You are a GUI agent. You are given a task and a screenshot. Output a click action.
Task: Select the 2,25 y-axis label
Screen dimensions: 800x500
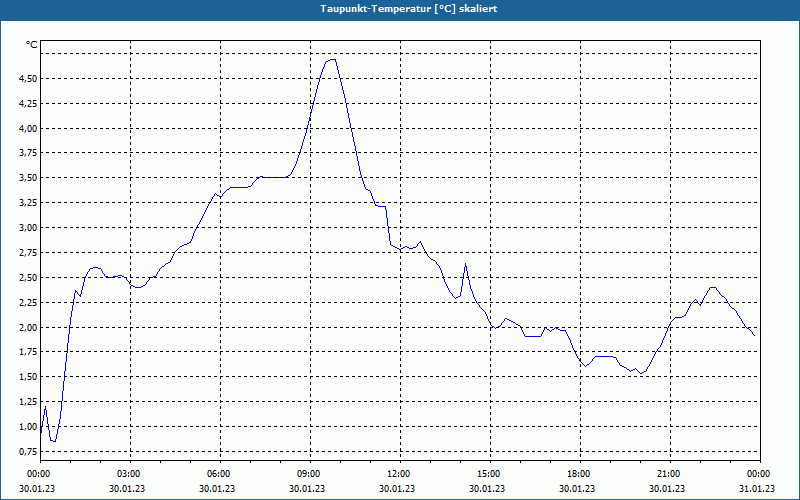pyautogui.click(x=29, y=303)
